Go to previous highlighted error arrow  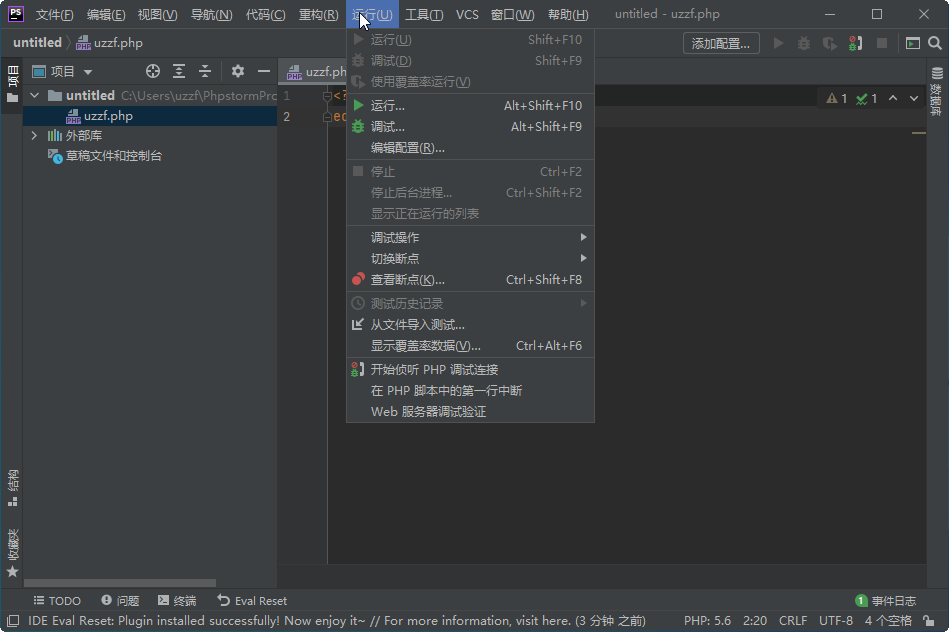893,98
